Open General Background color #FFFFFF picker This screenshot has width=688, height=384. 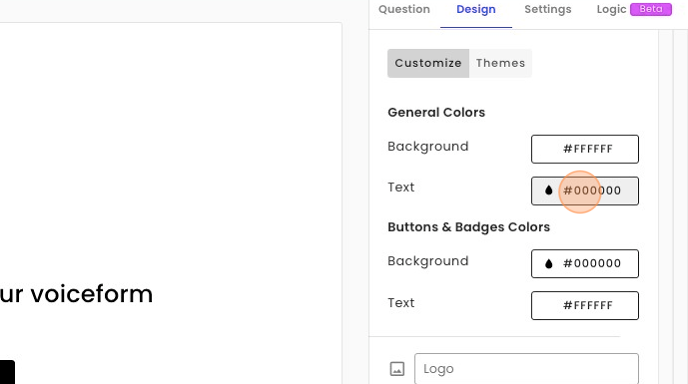pyautogui.click(x=585, y=149)
